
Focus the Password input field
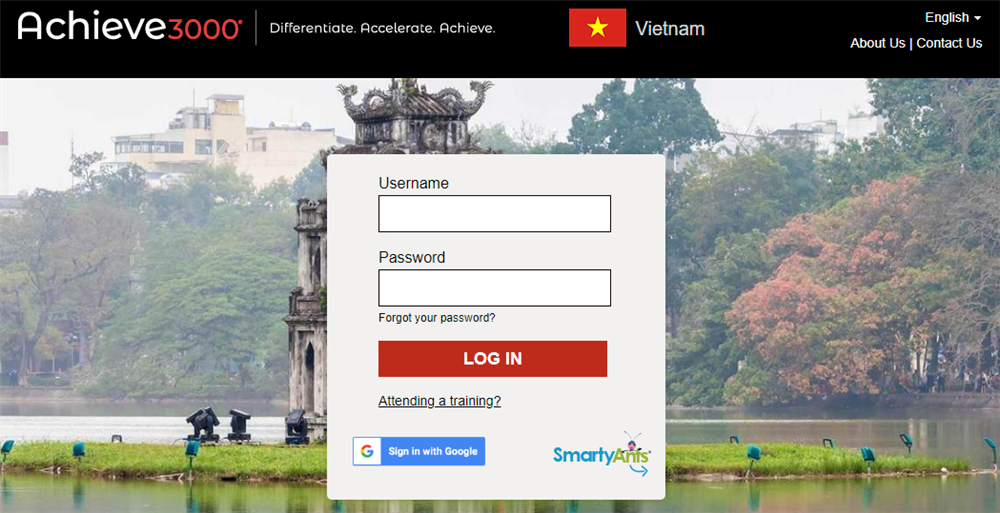[494, 288]
